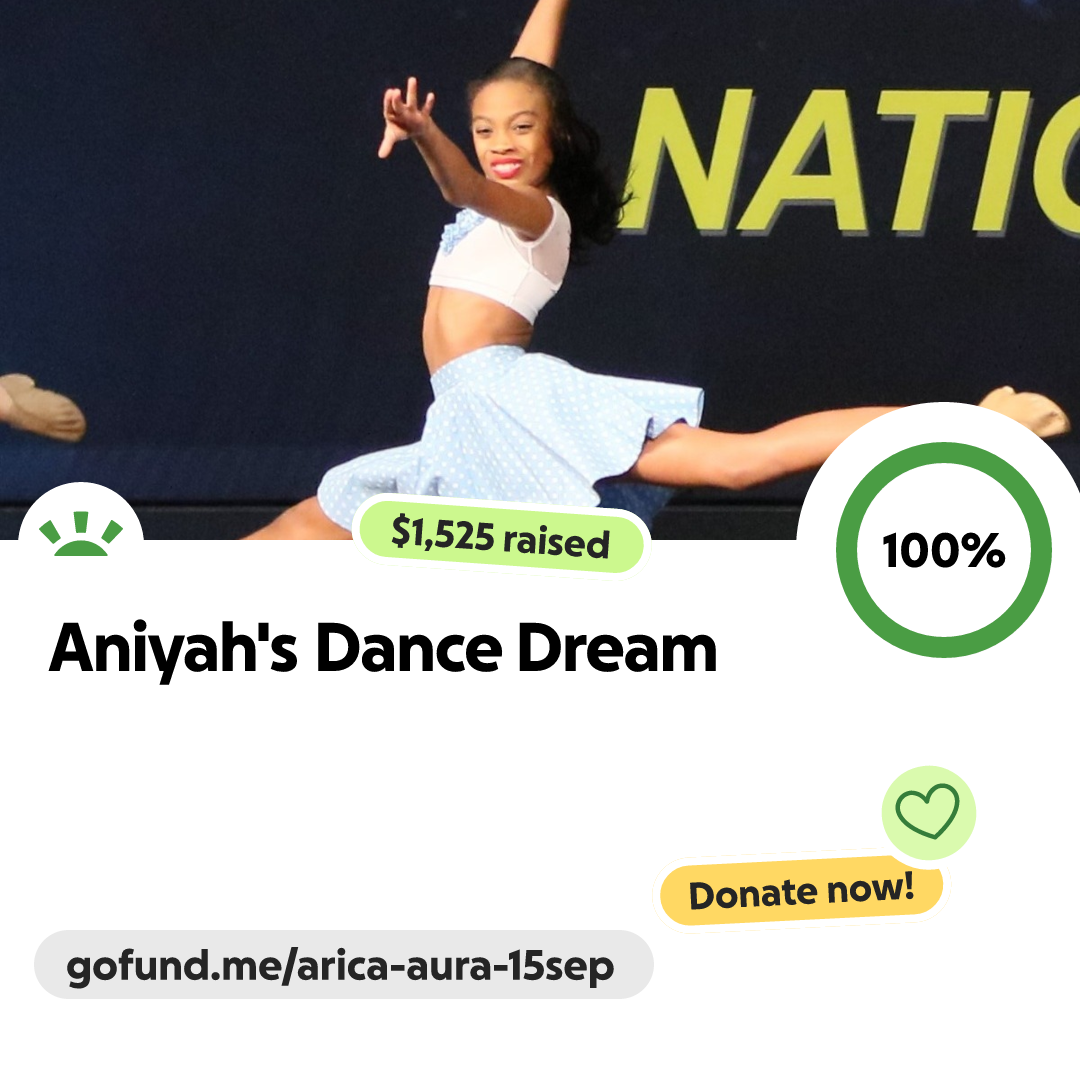This screenshot has width=1080, height=1080.
Task: Click the word 'Dream' in the title
Action: tap(617, 649)
